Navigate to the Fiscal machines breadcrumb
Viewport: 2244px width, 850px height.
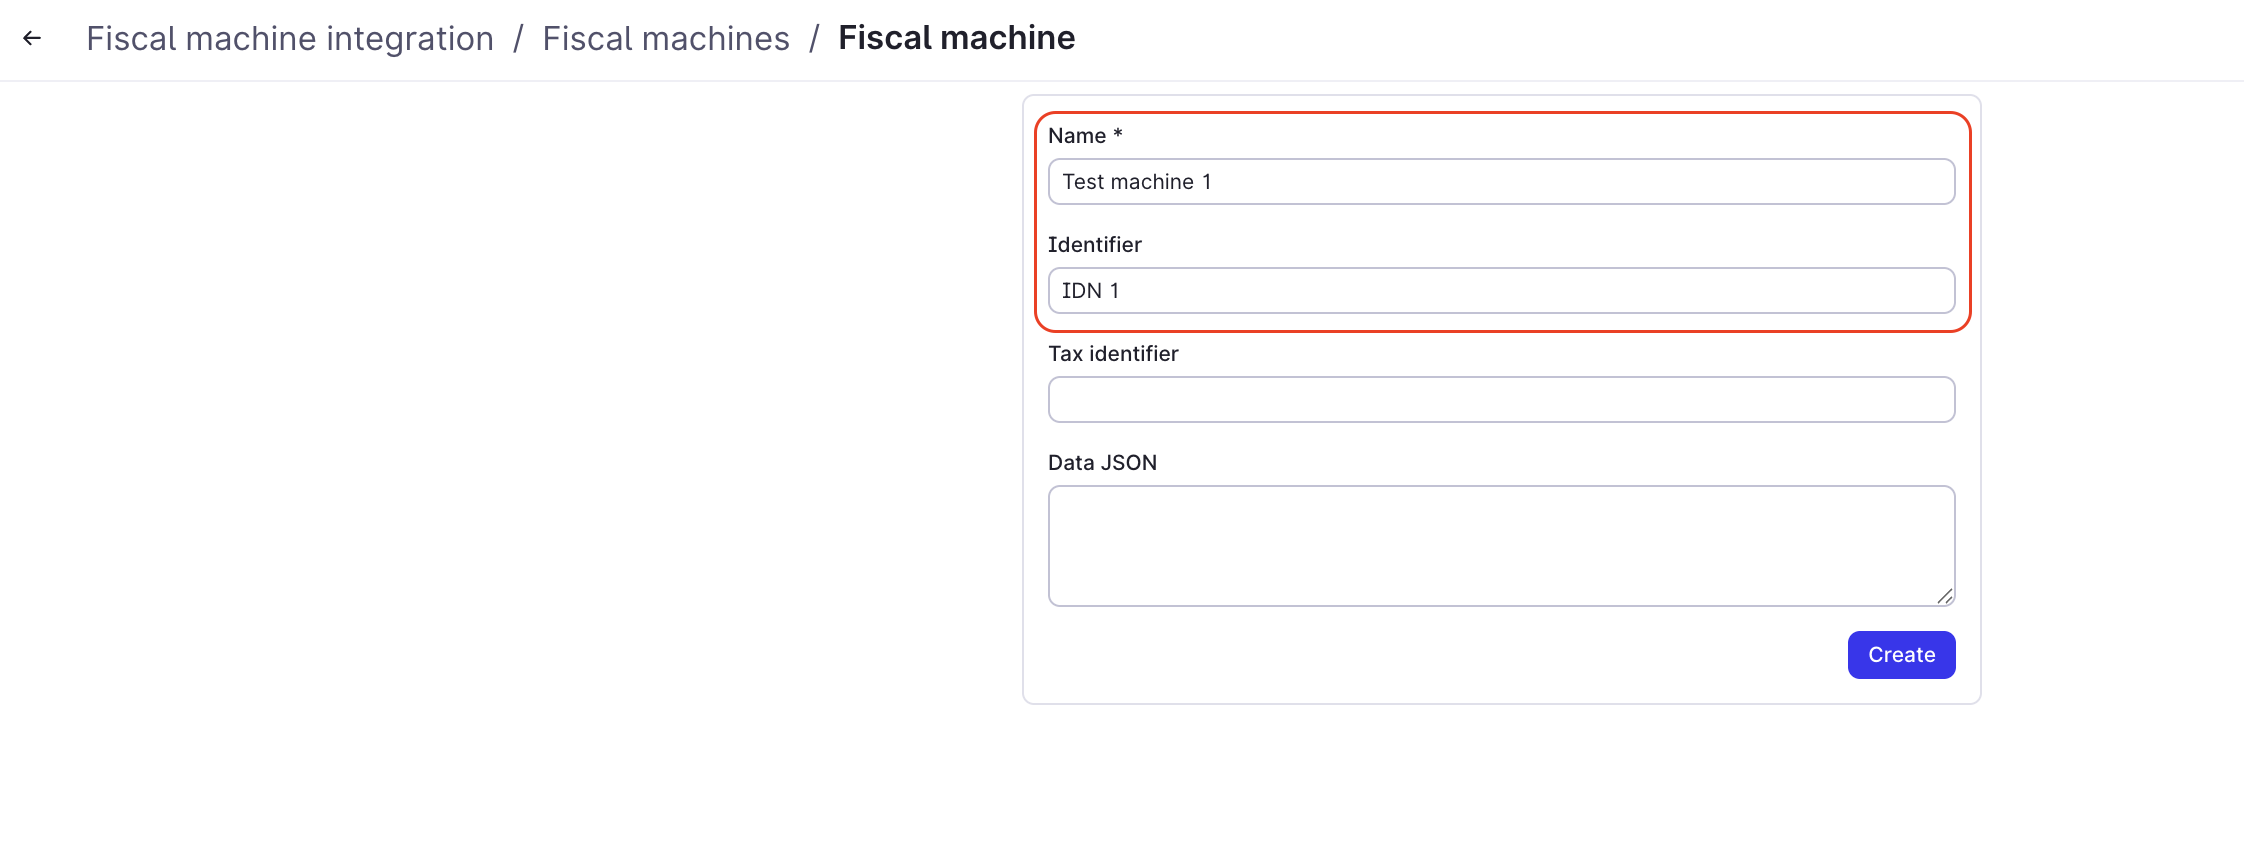666,38
